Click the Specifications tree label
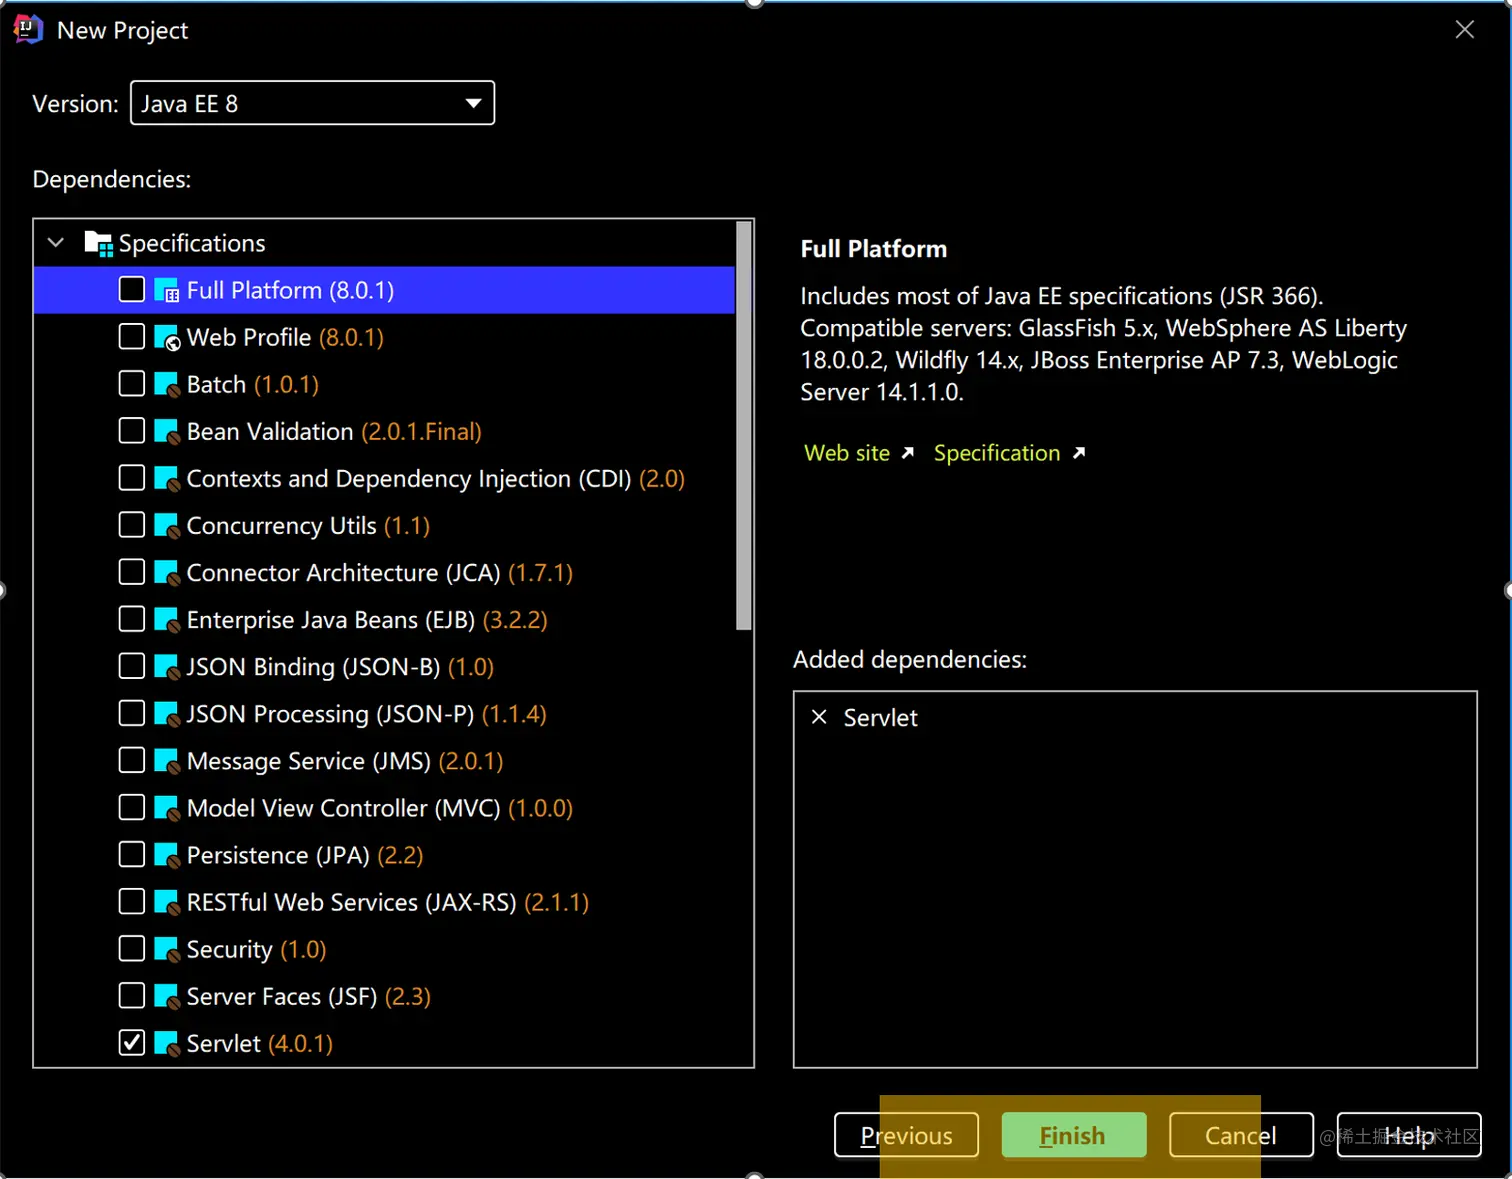Screen dimensions: 1512x1179 tap(192, 243)
